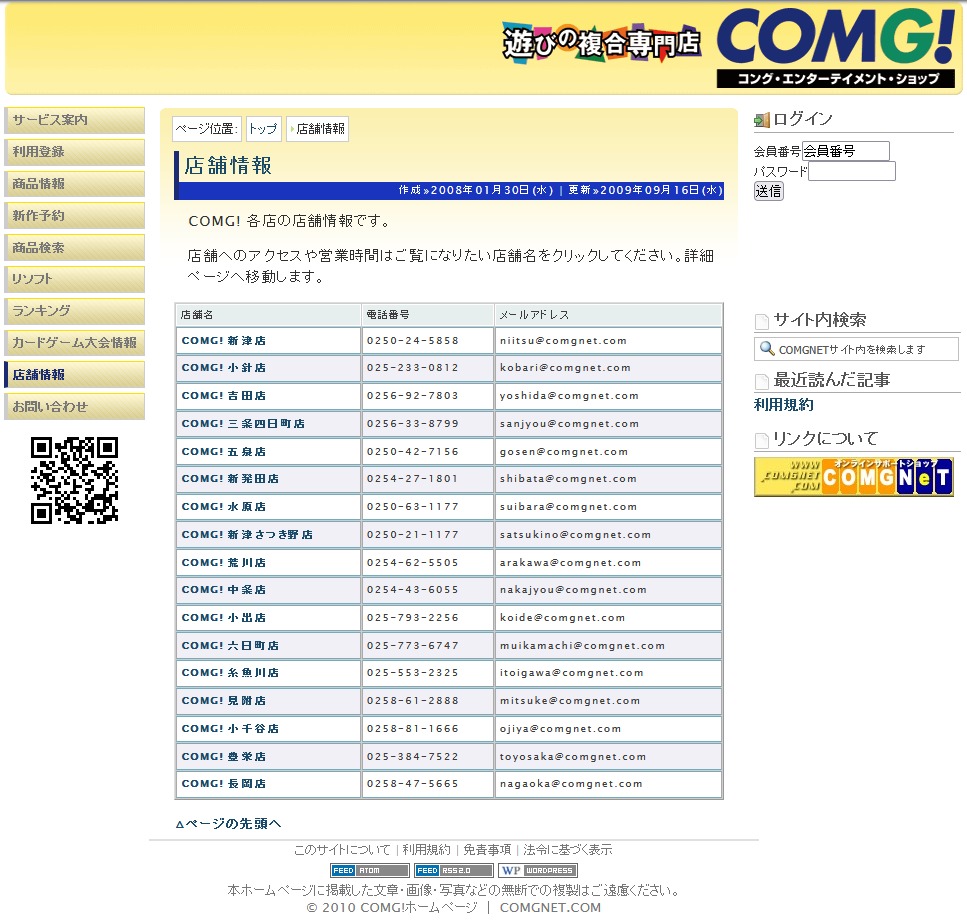Open COMG! 水原店 store page
Screen dimensions: 967x923
point(224,507)
